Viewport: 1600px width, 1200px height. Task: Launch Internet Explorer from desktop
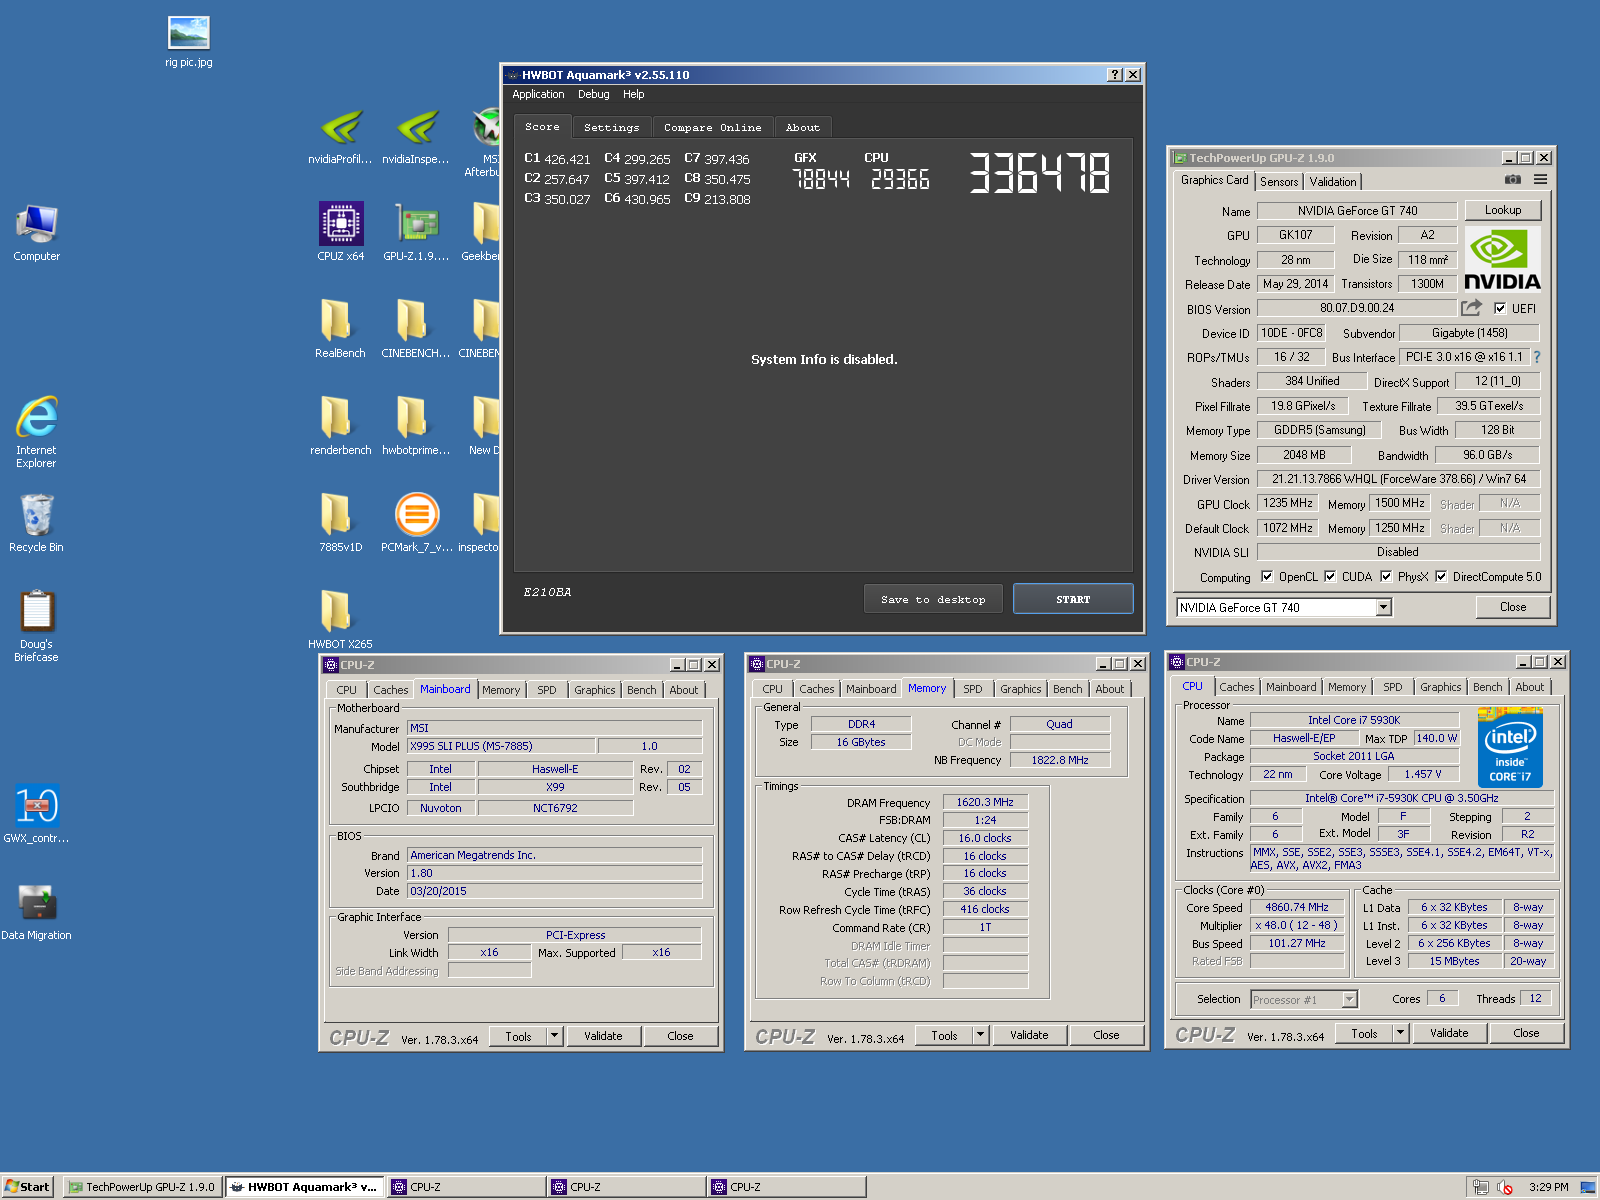point(37,432)
